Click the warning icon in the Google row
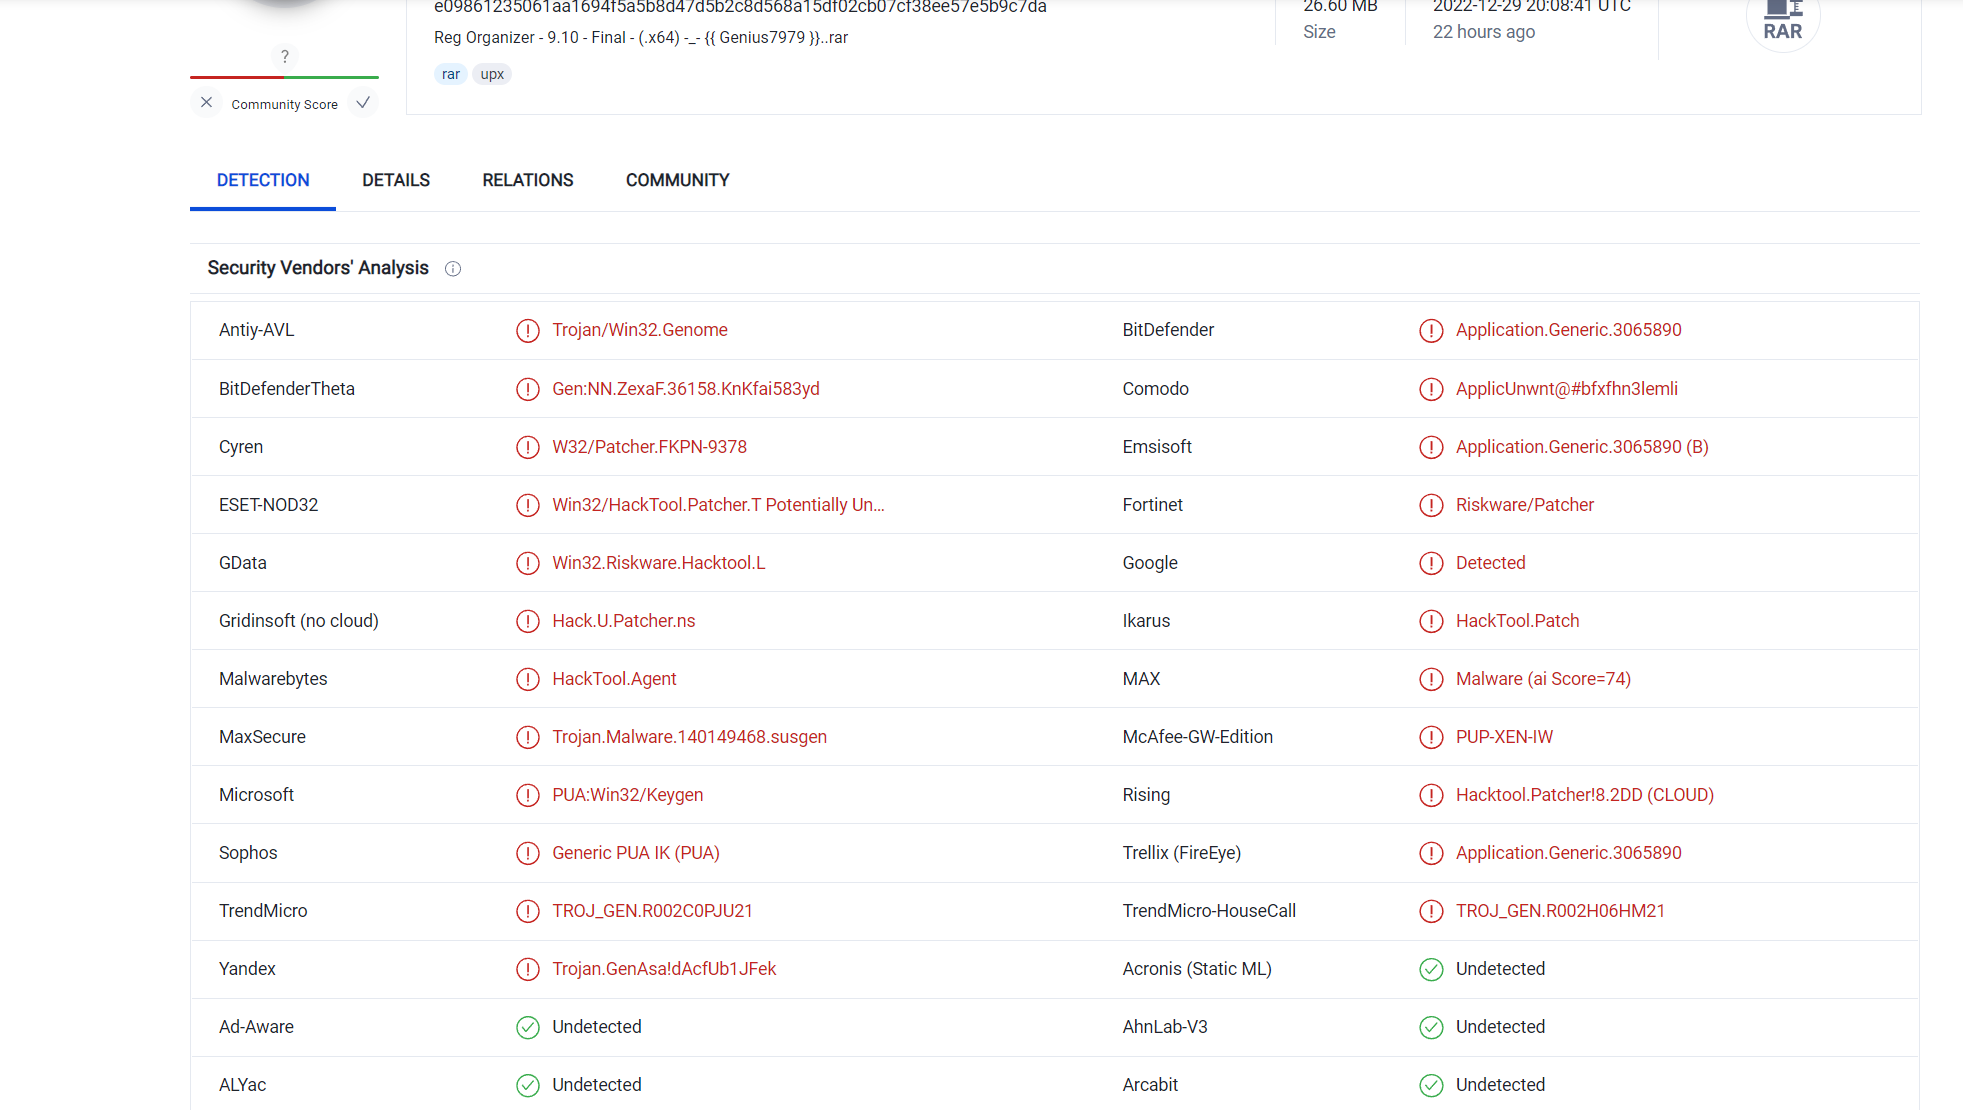Viewport: 1963px width, 1110px height. pyautogui.click(x=1431, y=564)
